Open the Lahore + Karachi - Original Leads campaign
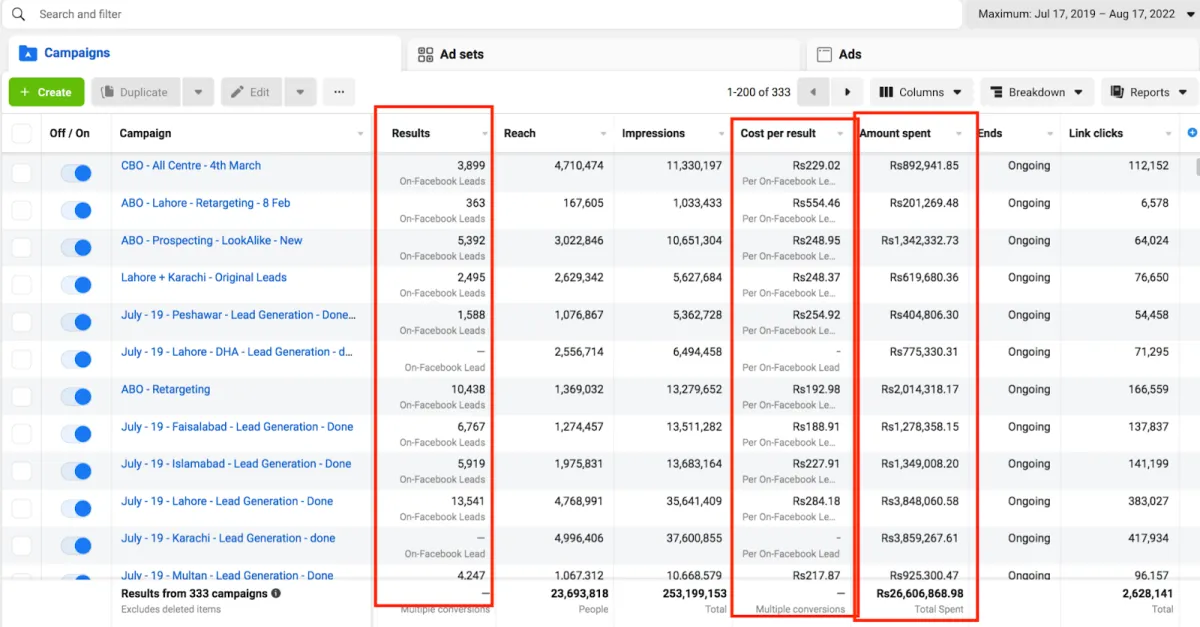This screenshot has height=627, width=1200. point(204,278)
